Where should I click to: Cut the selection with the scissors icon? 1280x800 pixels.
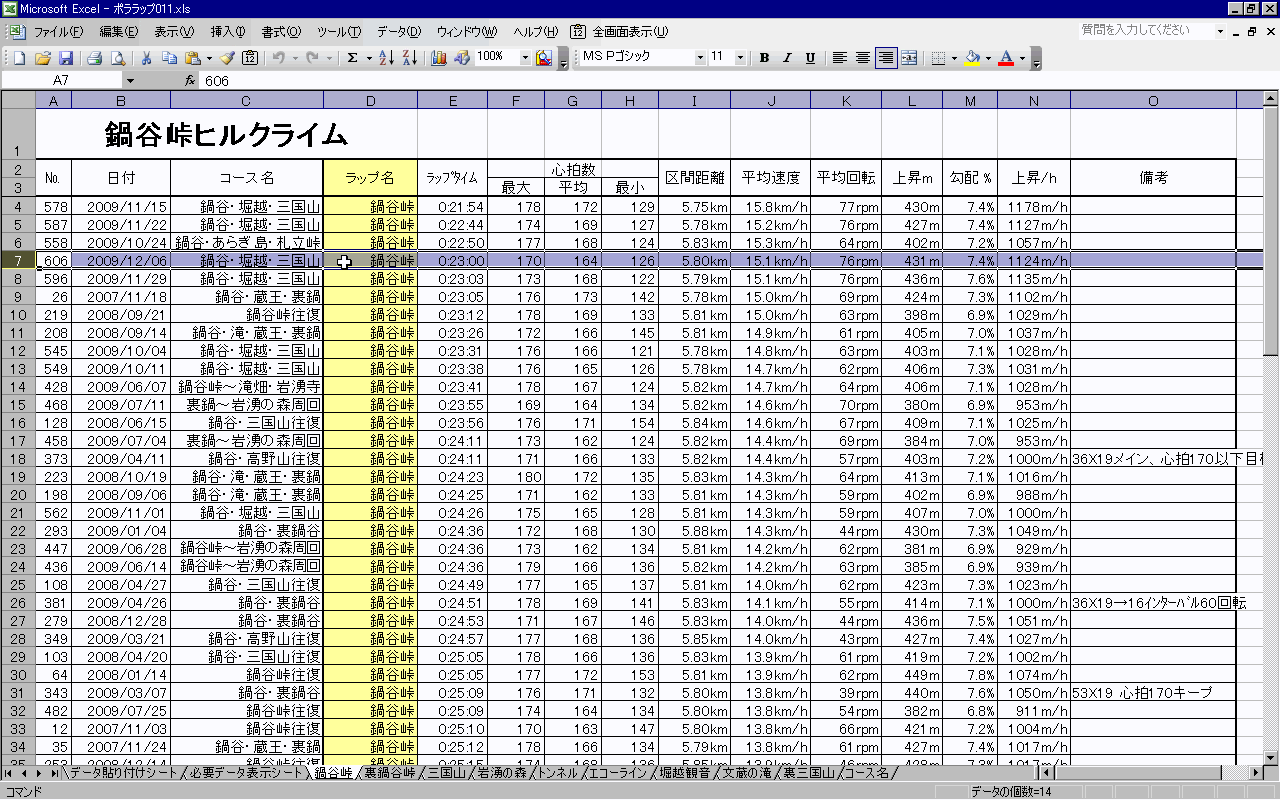click(x=146, y=58)
